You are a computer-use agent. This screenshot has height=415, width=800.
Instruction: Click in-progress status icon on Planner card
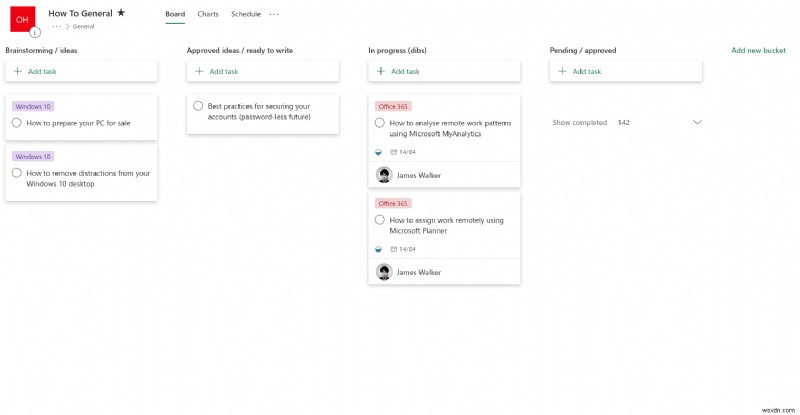pos(379,249)
